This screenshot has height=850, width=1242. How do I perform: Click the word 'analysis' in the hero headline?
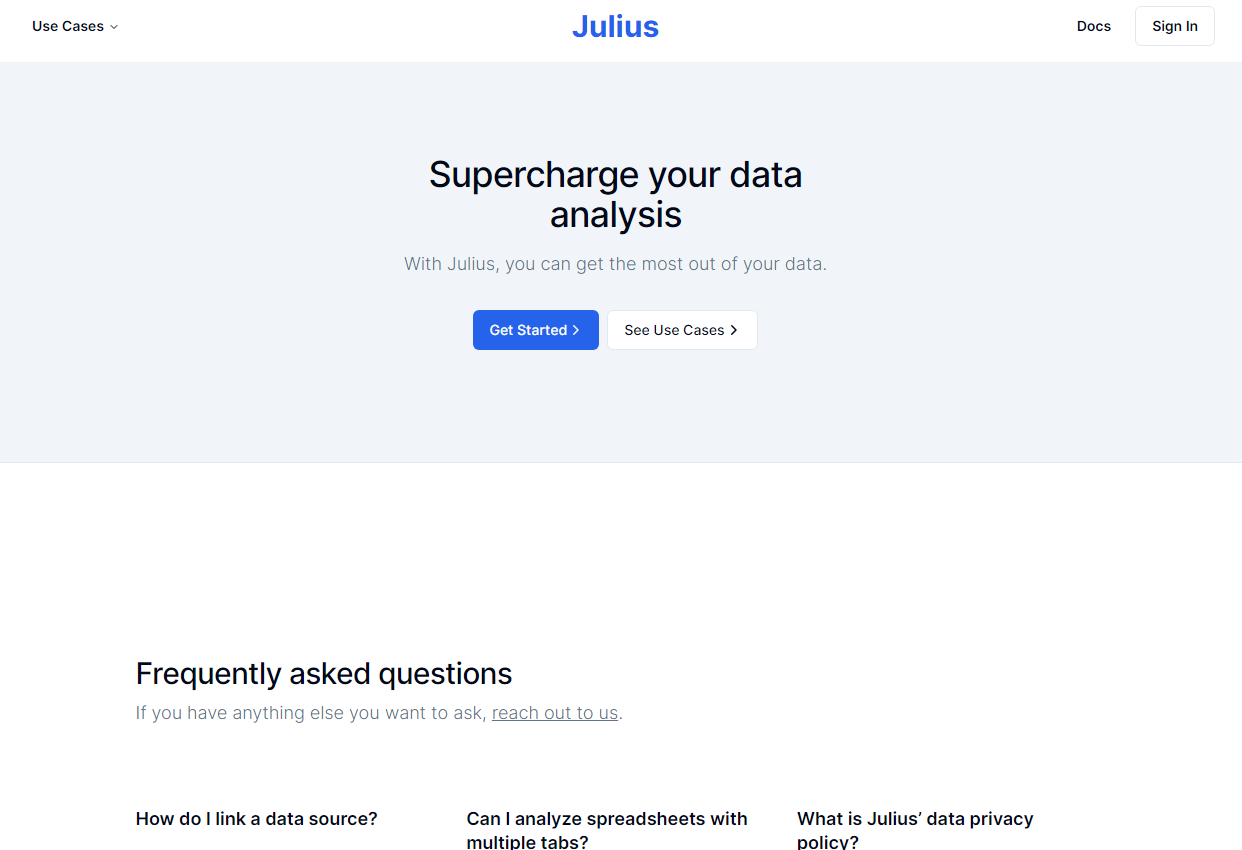click(615, 215)
